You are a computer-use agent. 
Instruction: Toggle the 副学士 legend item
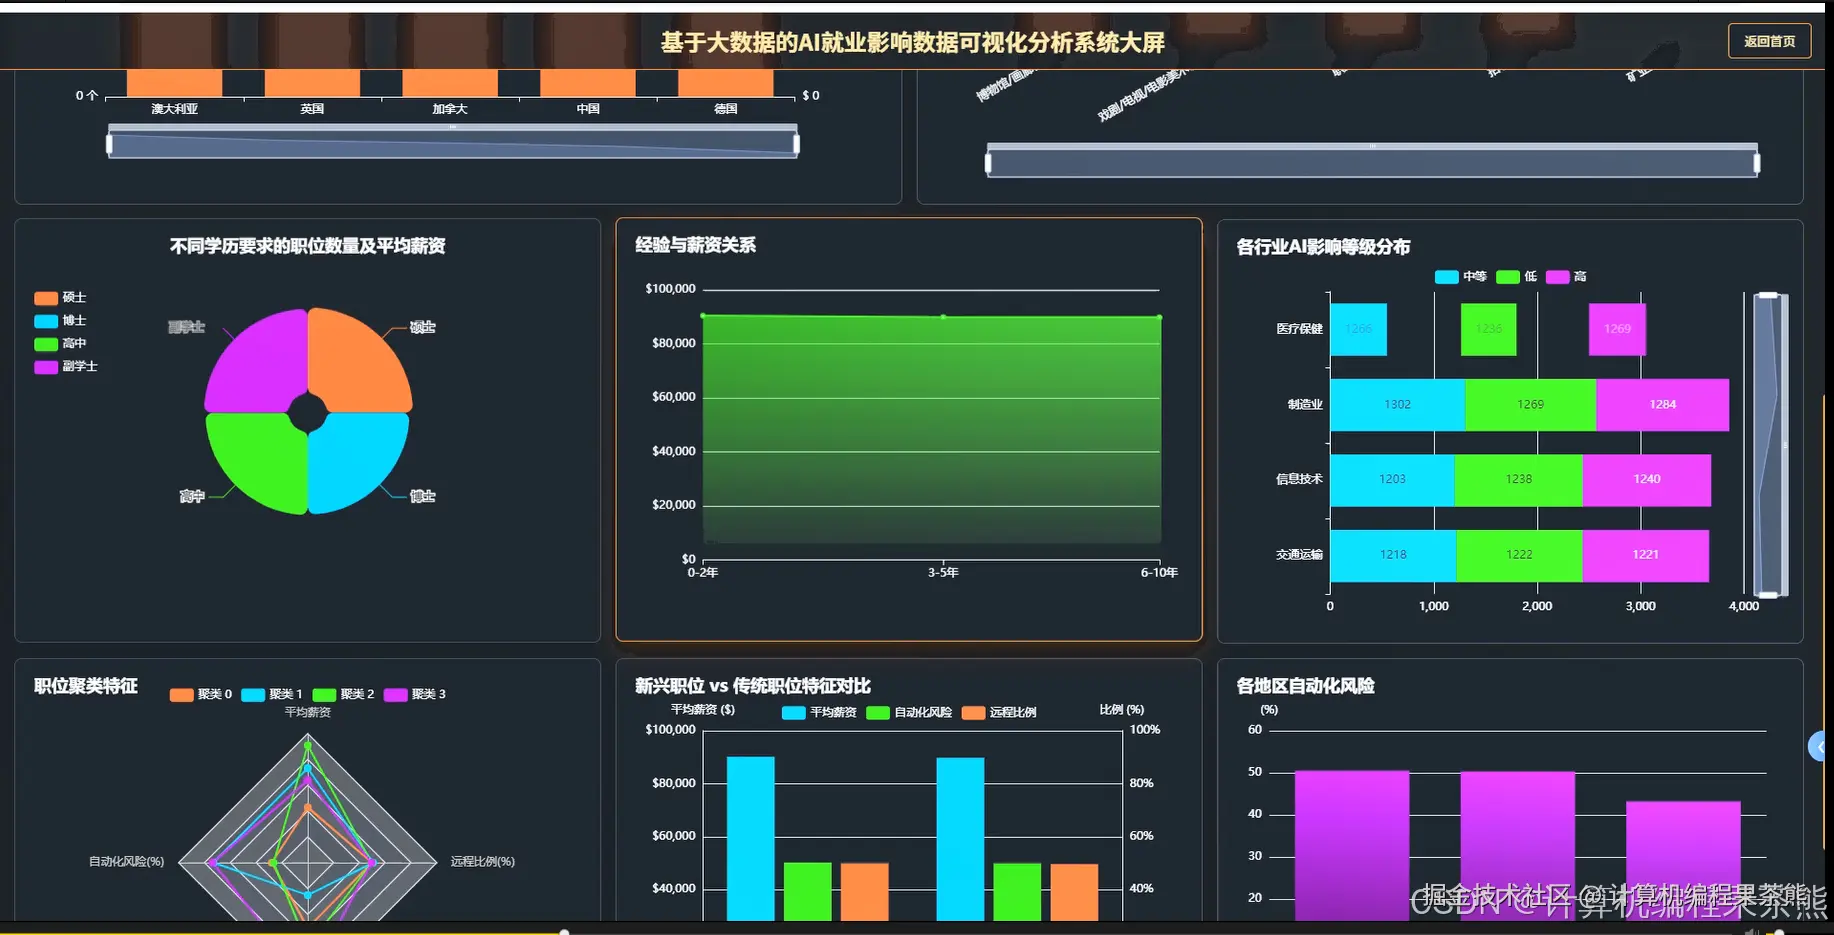coord(66,367)
